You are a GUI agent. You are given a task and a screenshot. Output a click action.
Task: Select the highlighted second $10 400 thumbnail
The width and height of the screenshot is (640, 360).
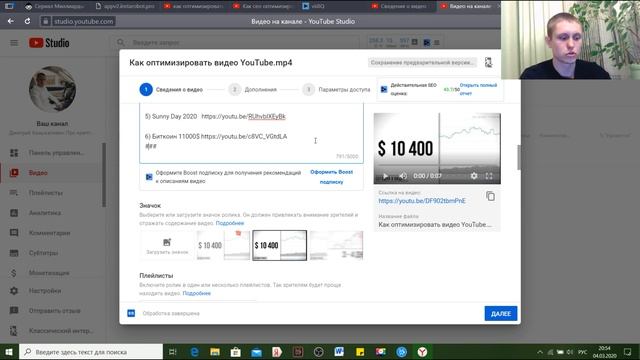[280, 245]
